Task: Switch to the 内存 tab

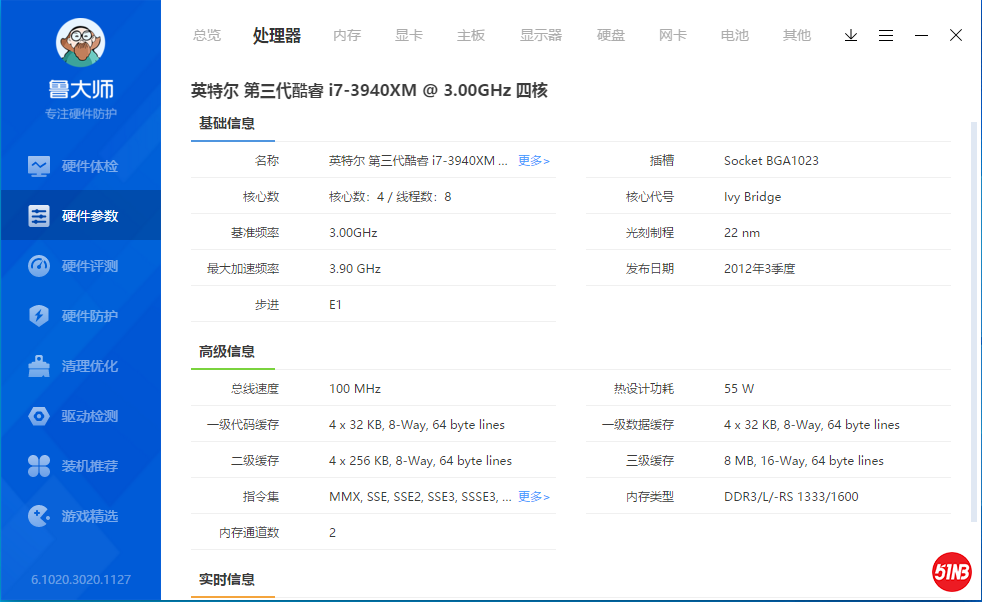Action: pyautogui.click(x=347, y=35)
